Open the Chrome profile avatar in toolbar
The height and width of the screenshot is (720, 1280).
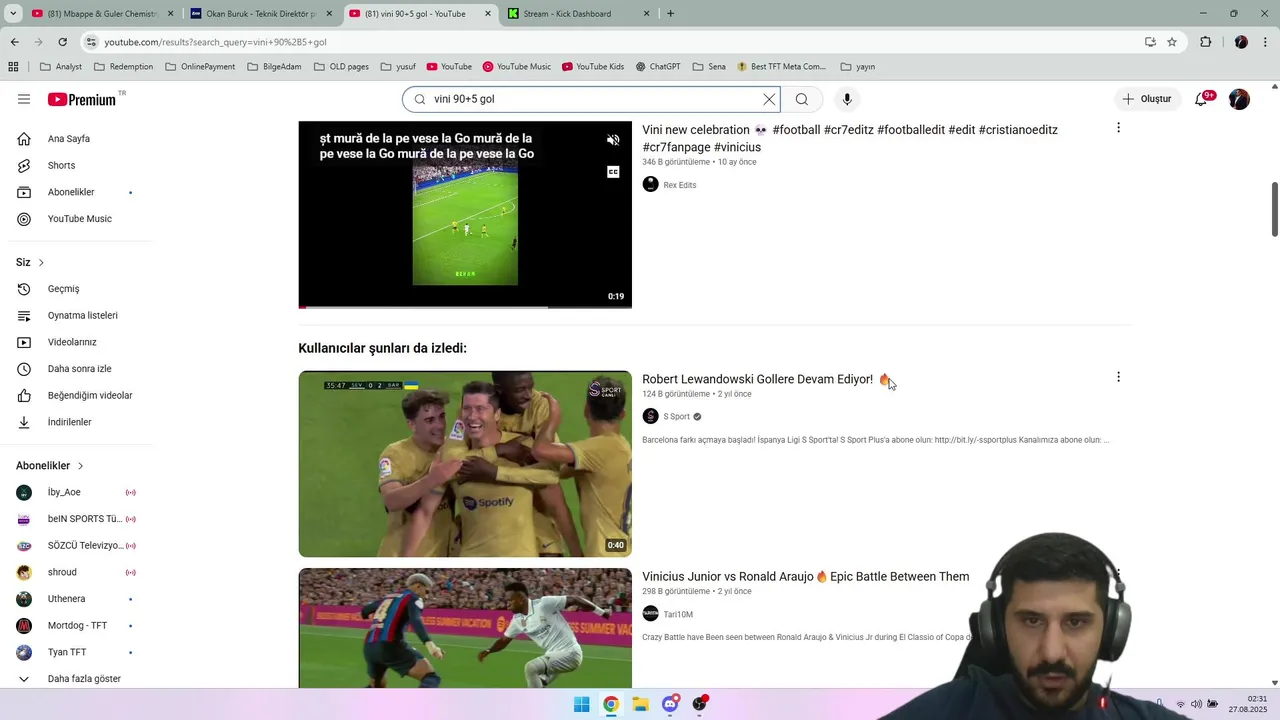1241,42
